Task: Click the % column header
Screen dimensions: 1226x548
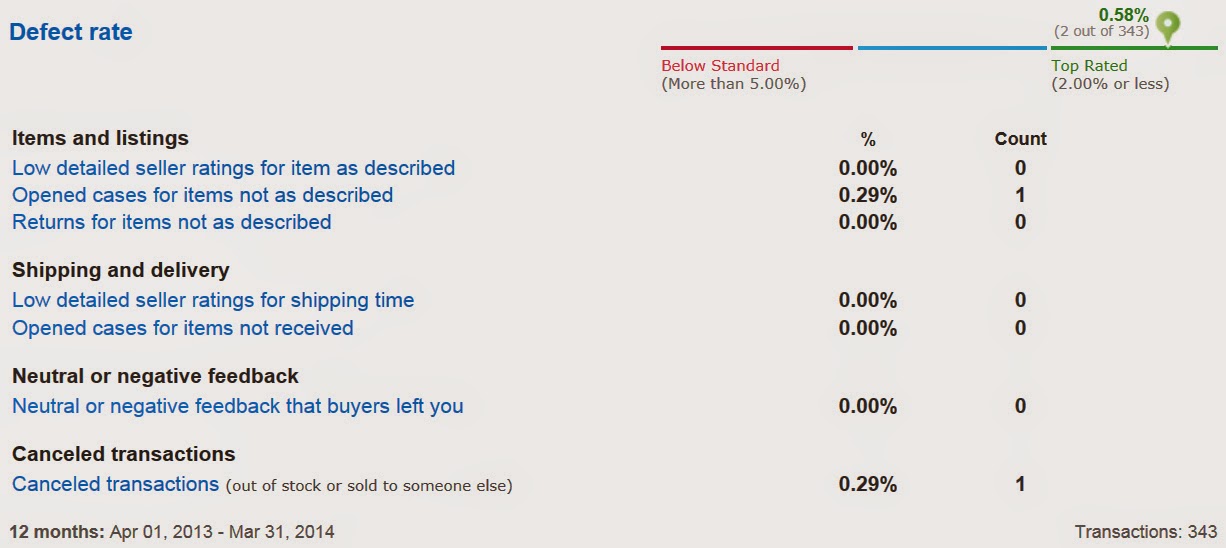Action: point(867,140)
